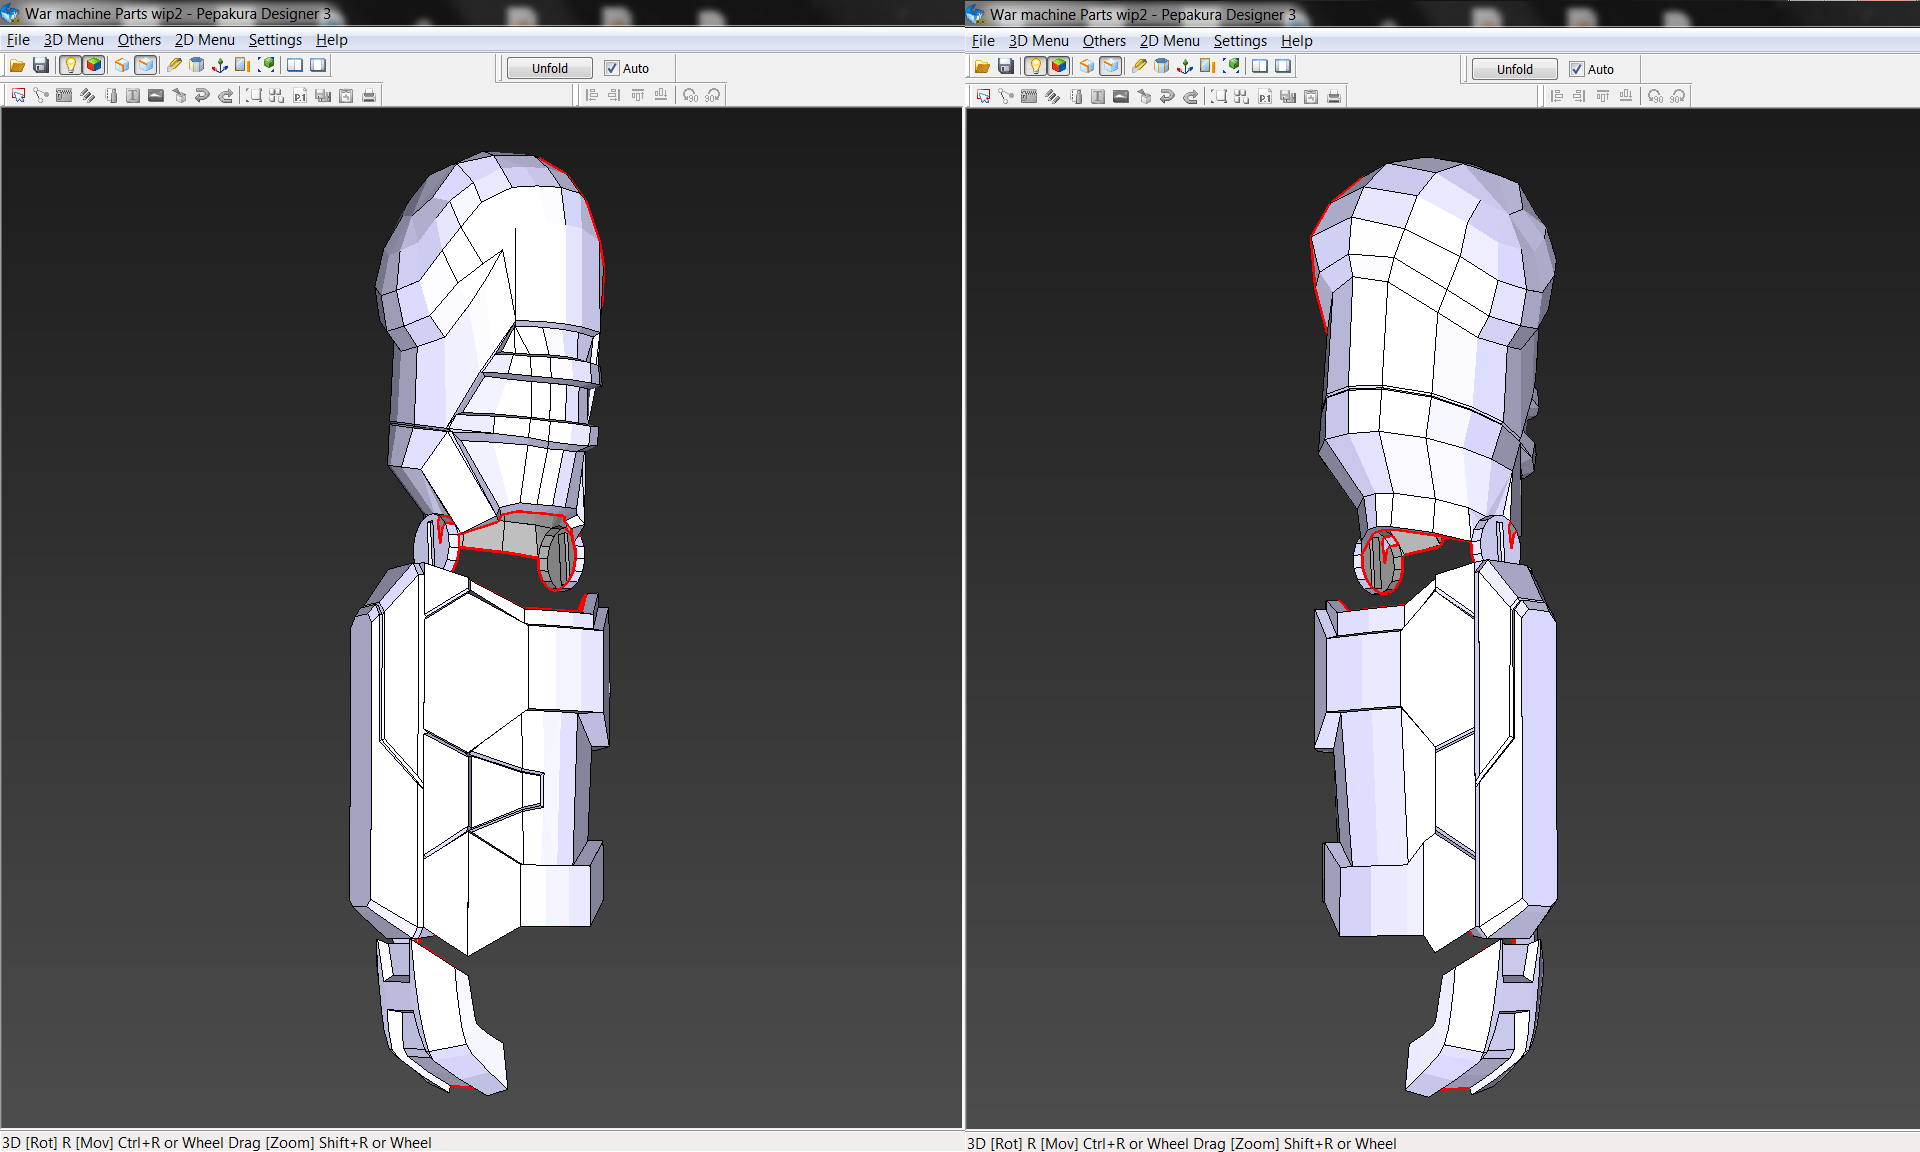This screenshot has width=1920, height=1152.
Task: Toggle the colored cube texture display, right window
Action: tap(1059, 66)
